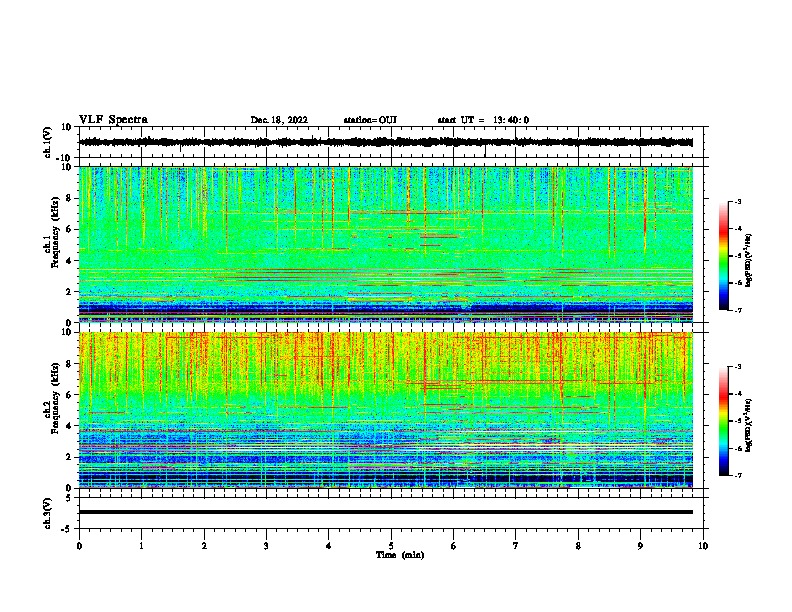Screen dimensions: 792x612
Task: Click the "-7" label below ch.2 colorbar
Action: click(737, 475)
